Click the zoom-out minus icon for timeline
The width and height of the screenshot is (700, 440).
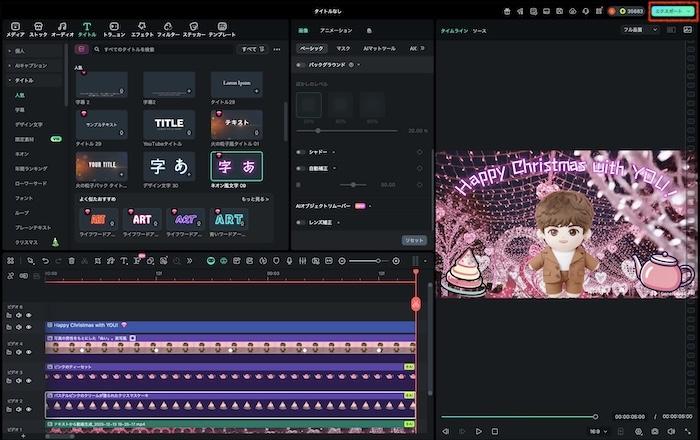[x=342, y=261]
